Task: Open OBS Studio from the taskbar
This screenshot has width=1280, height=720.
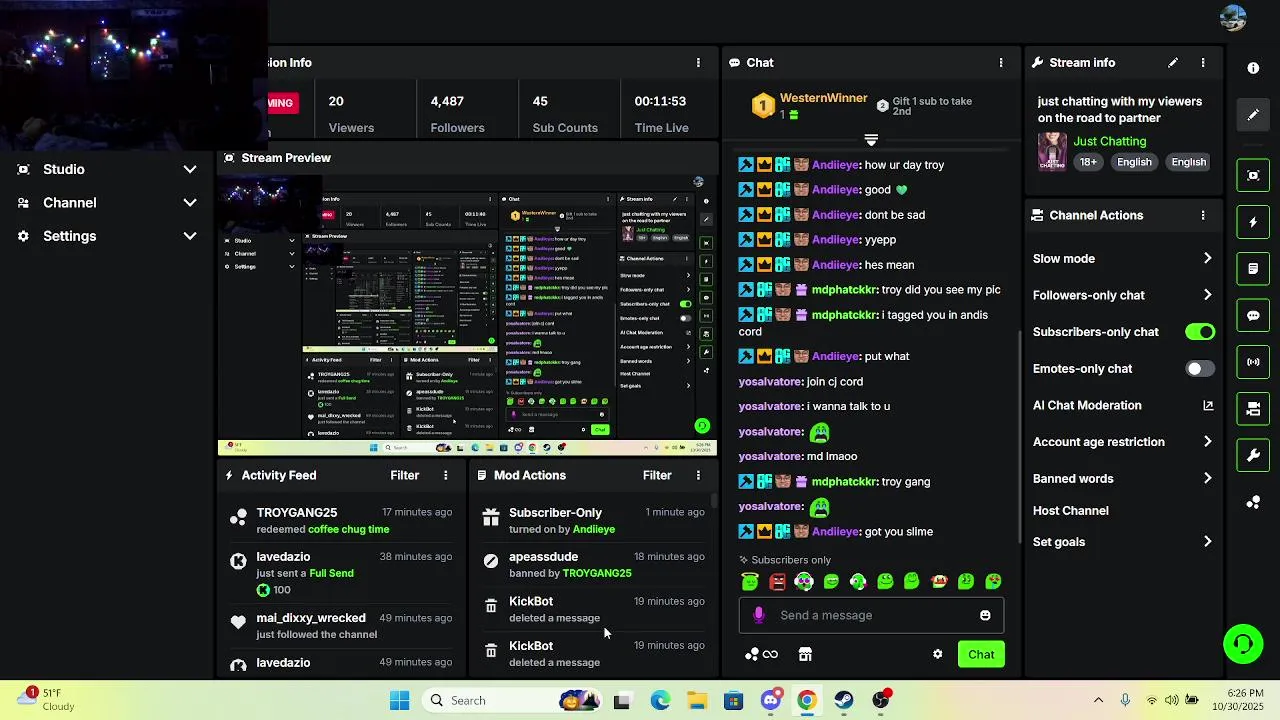Action: tap(881, 700)
